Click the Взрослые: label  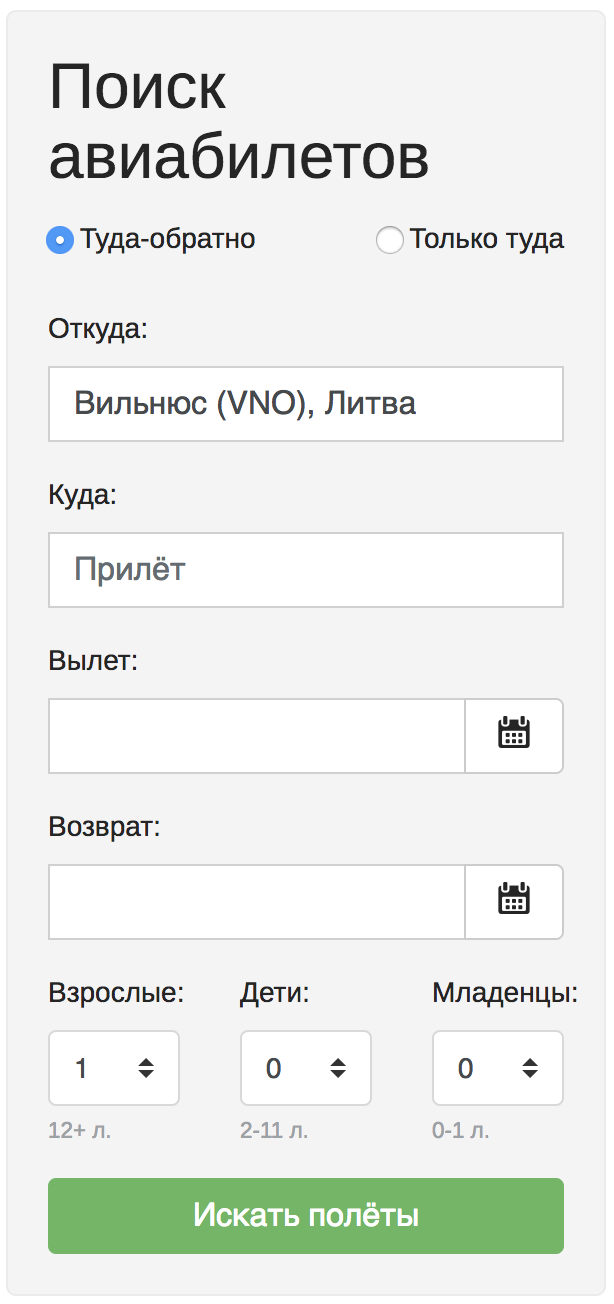(x=116, y=993)
